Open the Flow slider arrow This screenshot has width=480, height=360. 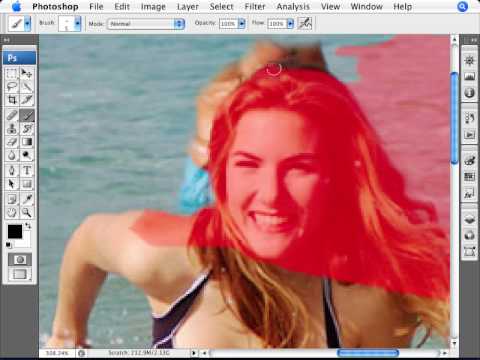pyautogui.click(x=290, y=24)
